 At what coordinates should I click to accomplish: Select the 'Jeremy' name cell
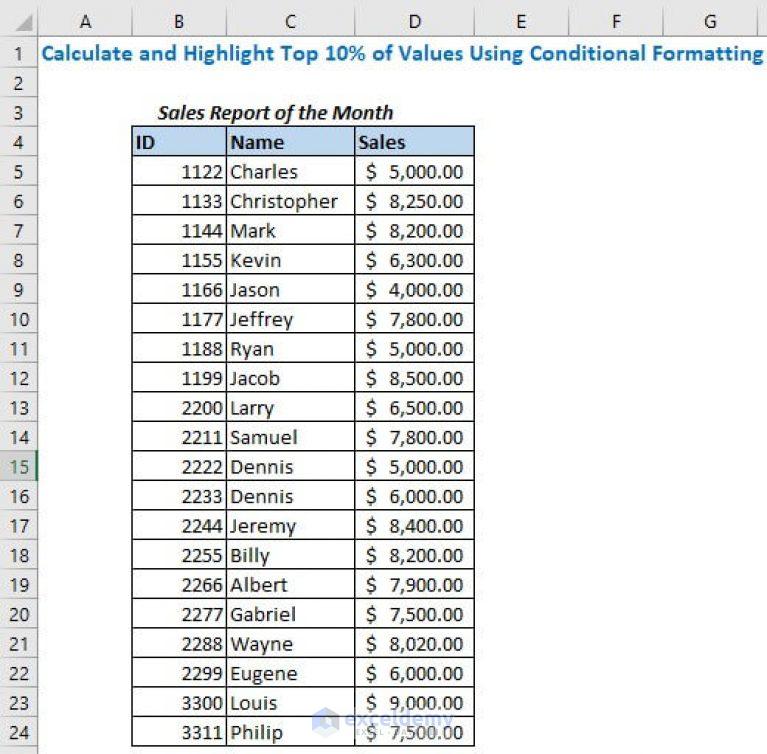(291, 526)
